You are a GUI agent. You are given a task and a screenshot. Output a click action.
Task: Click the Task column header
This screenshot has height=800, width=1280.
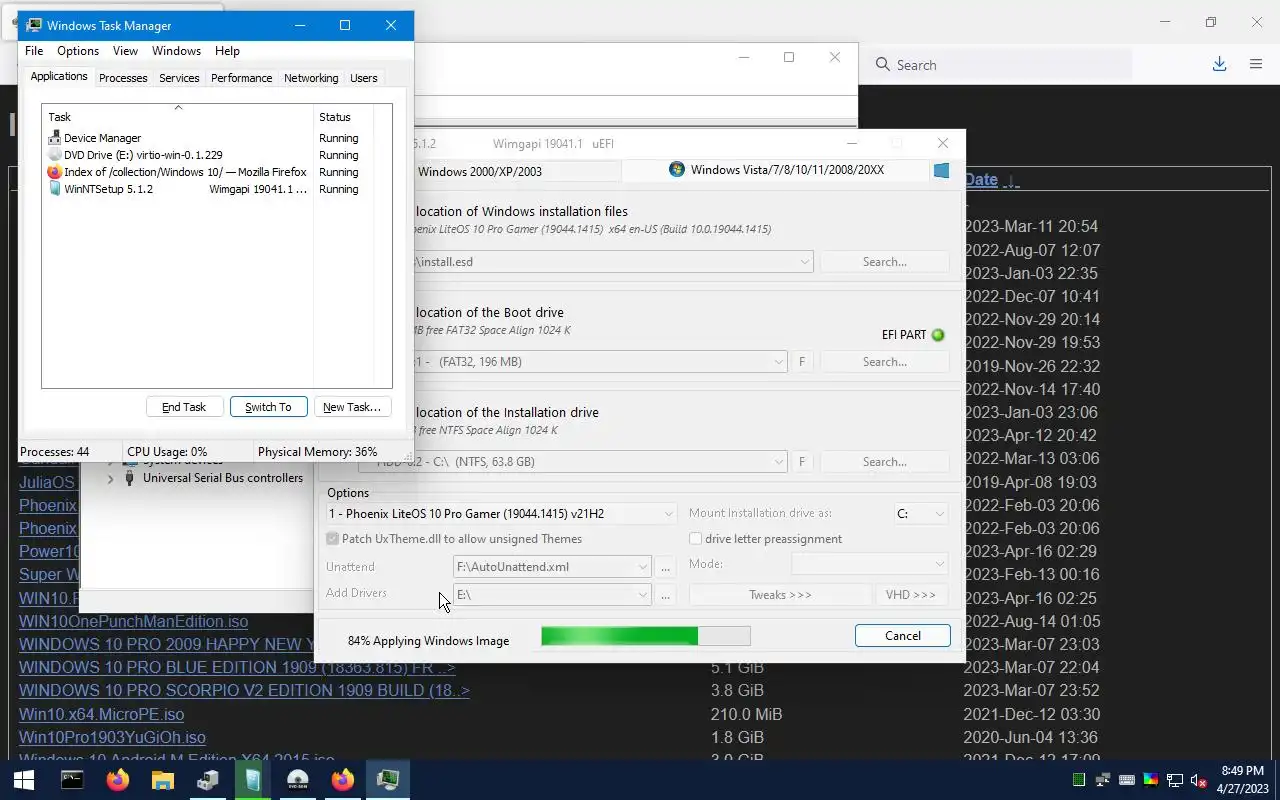point(178,117)
